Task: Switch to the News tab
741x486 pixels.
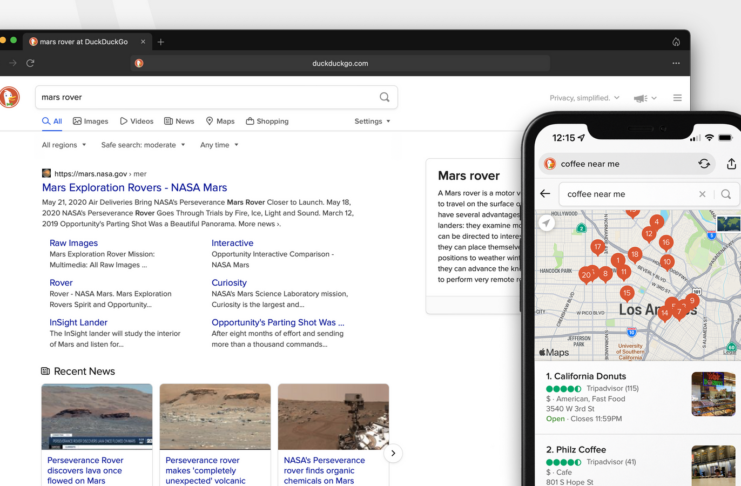Action: [x=179, y=121]
